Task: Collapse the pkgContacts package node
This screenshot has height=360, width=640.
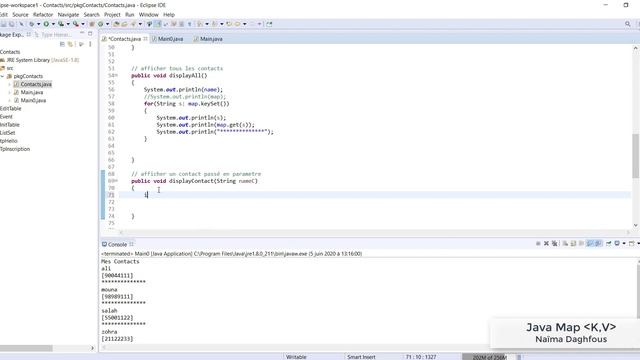Action: click(2, 76)
